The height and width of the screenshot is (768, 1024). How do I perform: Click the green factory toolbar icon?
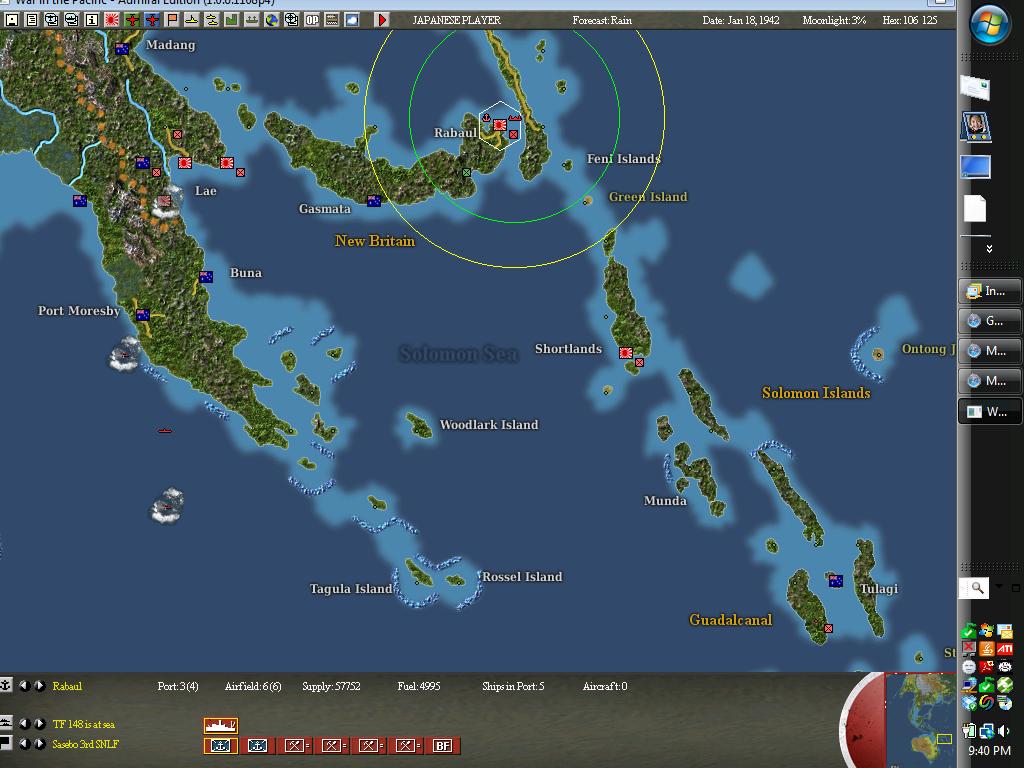pos(231,20)
